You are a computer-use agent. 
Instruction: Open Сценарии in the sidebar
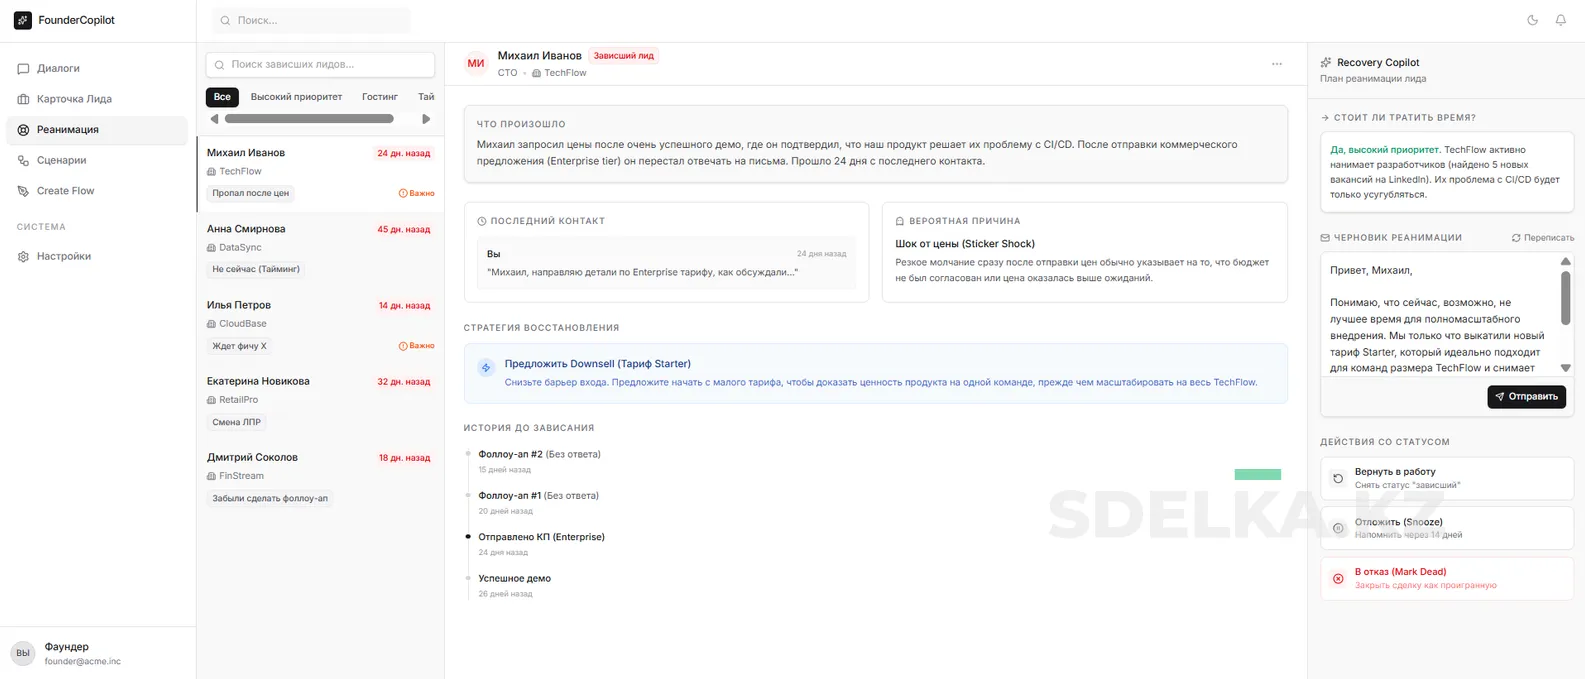(x=61, y=160)
